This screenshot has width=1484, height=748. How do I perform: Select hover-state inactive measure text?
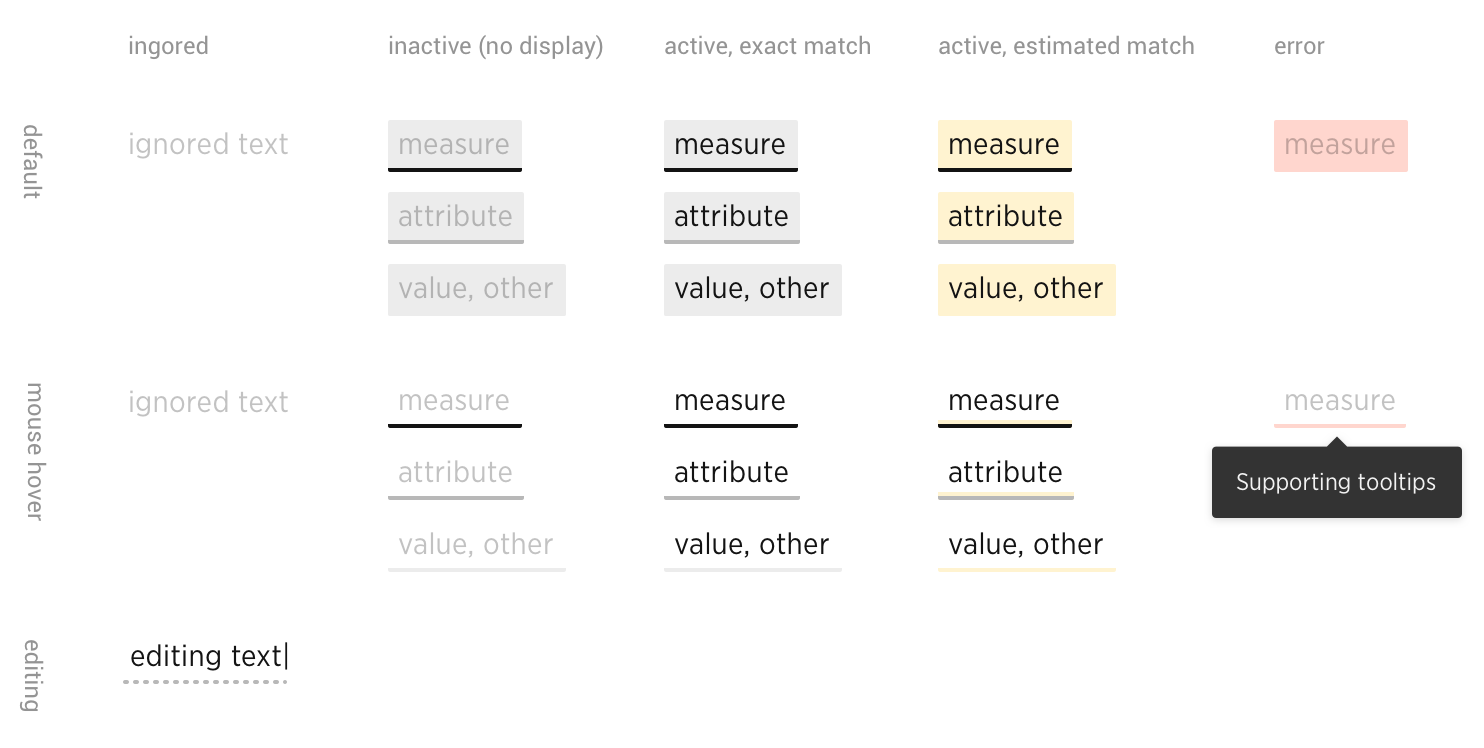455,402
